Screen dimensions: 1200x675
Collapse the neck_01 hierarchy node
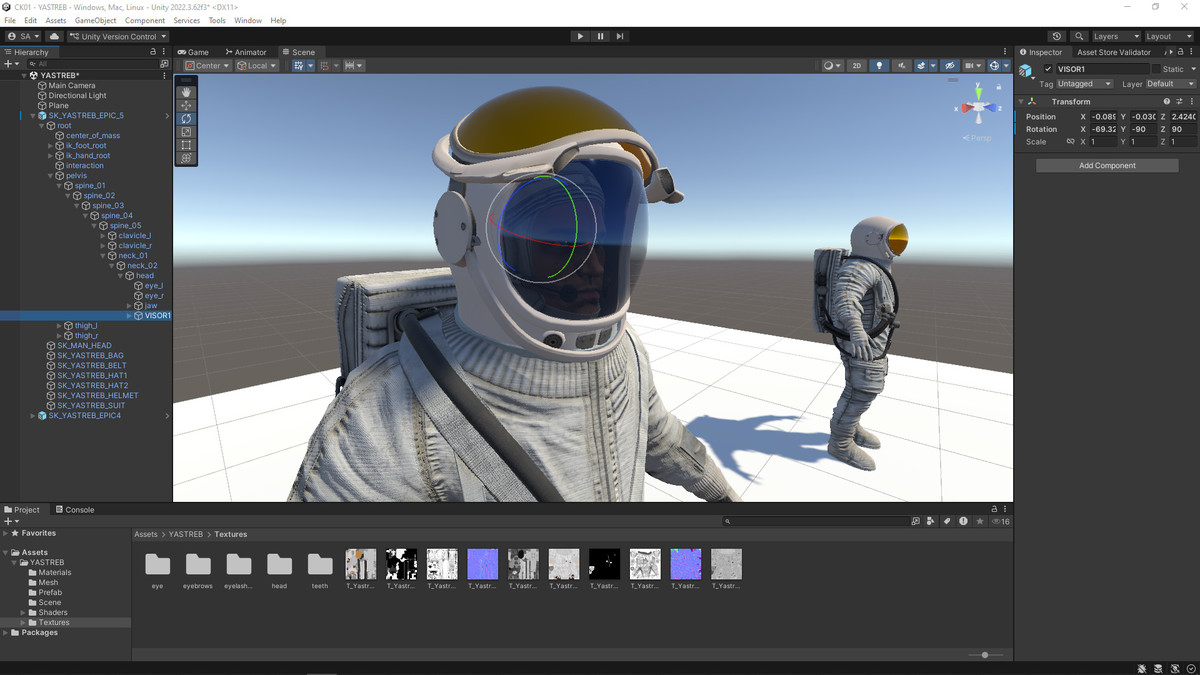(x=103, y=256)
